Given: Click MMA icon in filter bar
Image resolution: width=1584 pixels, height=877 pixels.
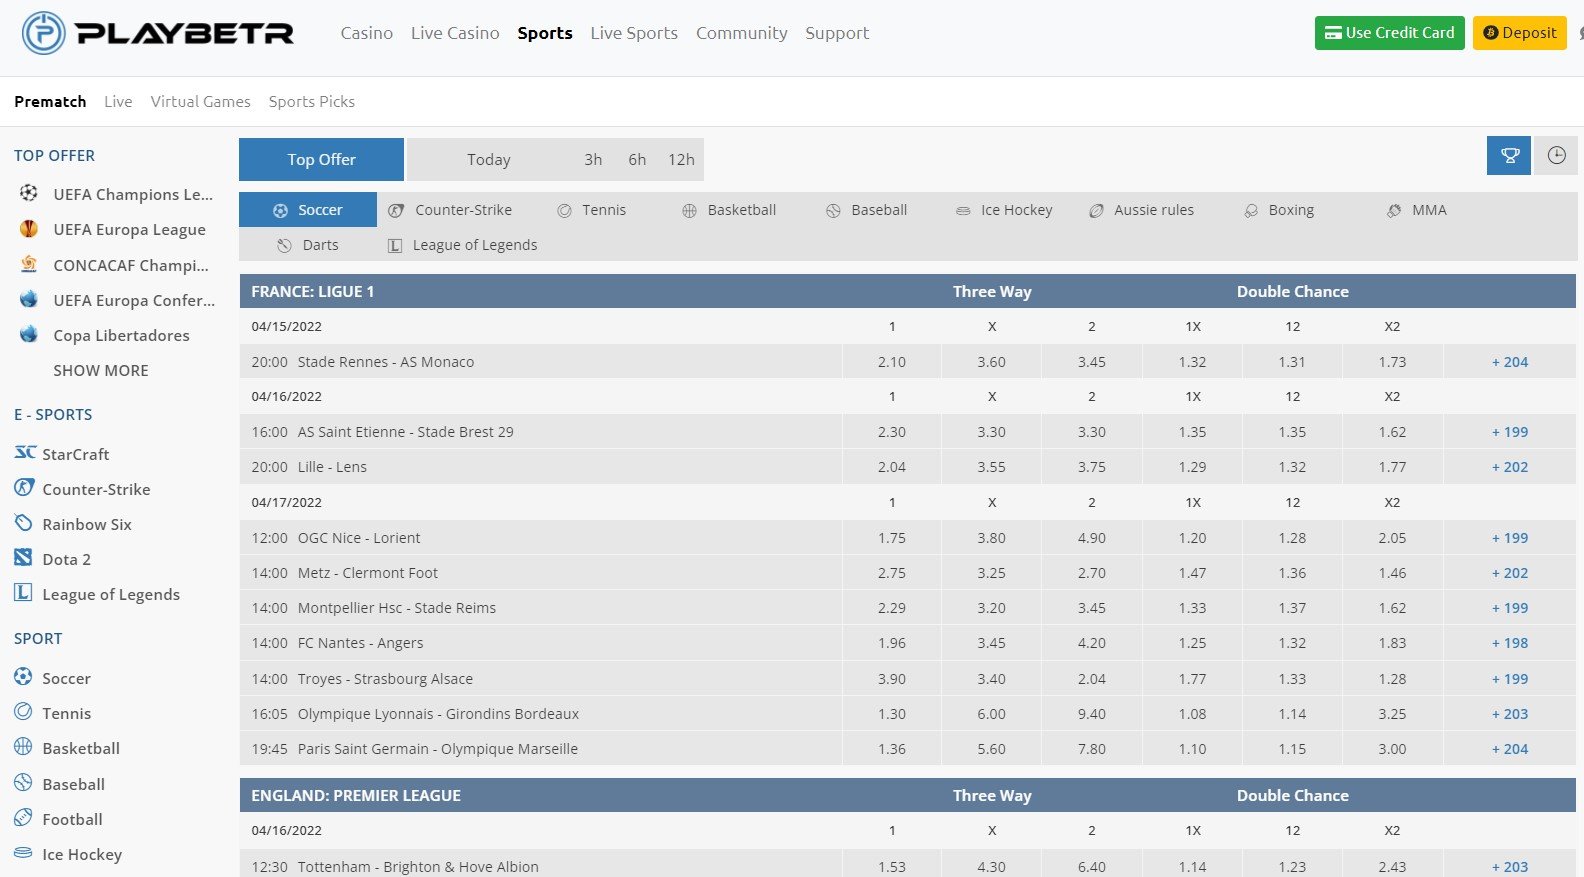Looking at the screenshot, I should tap(1394, 210).
